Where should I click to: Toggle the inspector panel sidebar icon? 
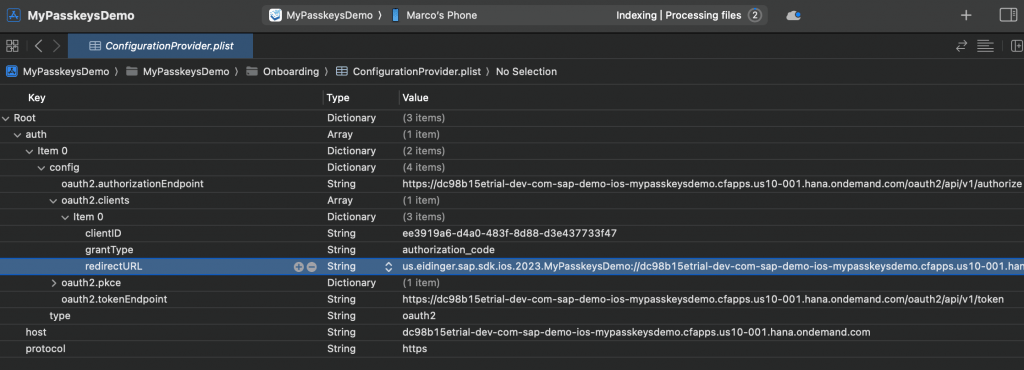point(1008,15)
